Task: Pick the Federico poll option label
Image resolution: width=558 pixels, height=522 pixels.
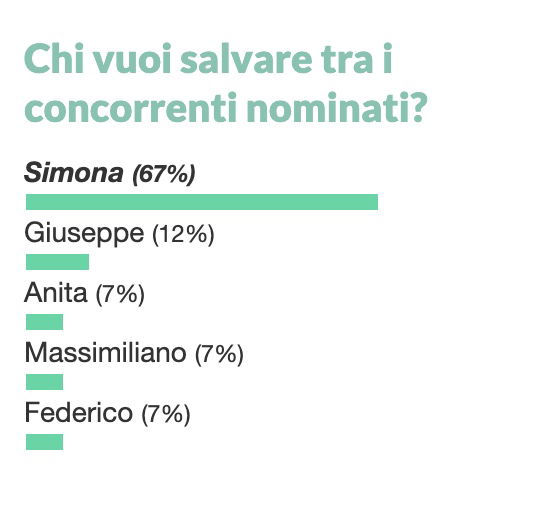Action: [x=107, y=413]
